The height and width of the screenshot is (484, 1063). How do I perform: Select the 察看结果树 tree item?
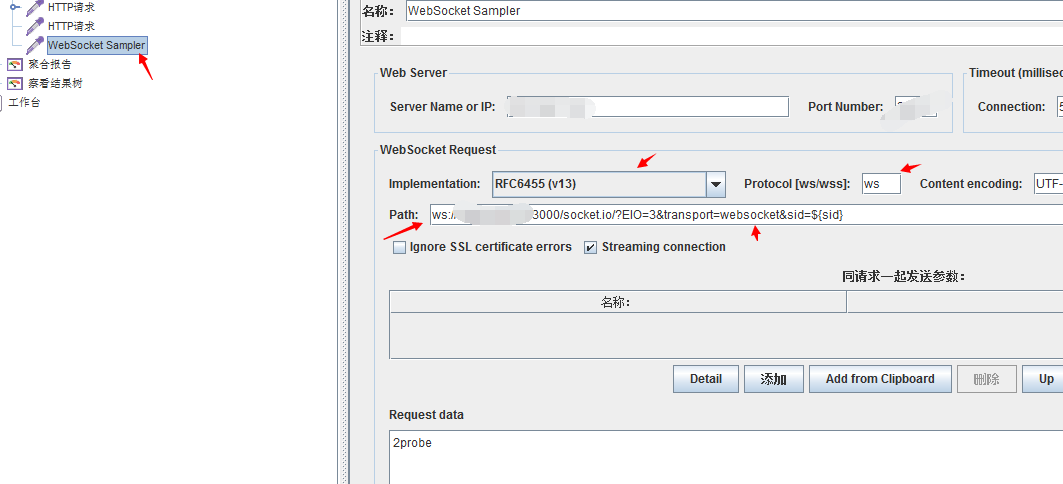click(x=56, y=83)
